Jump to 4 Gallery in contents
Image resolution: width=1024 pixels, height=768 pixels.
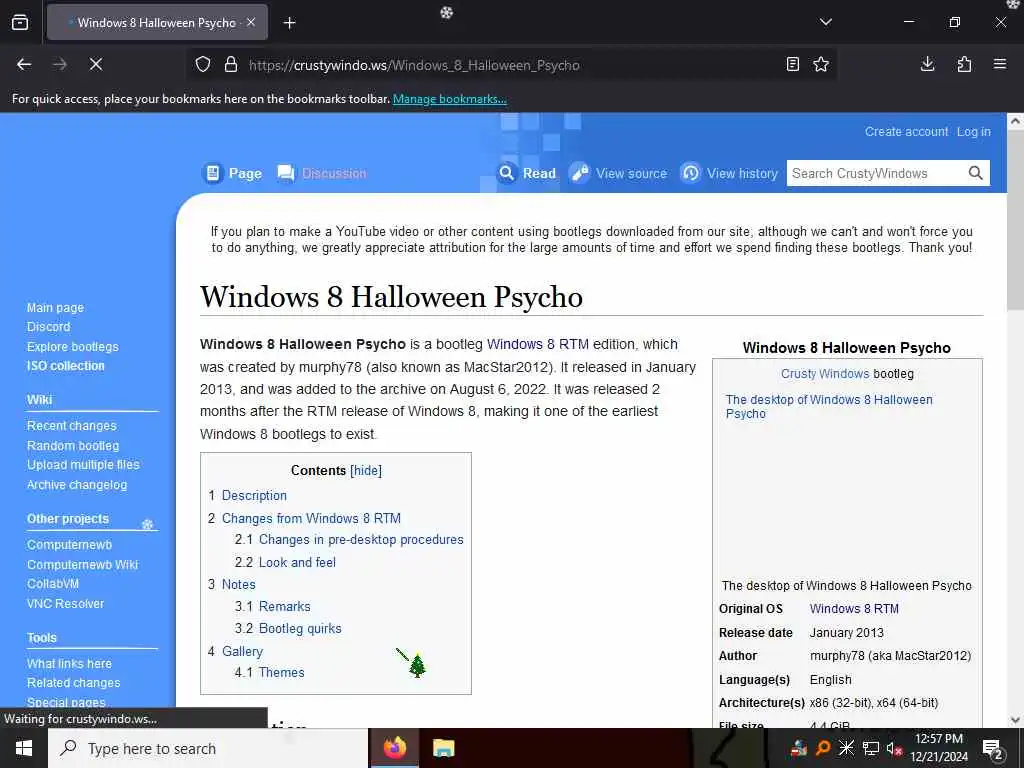(x=236, y=651)
